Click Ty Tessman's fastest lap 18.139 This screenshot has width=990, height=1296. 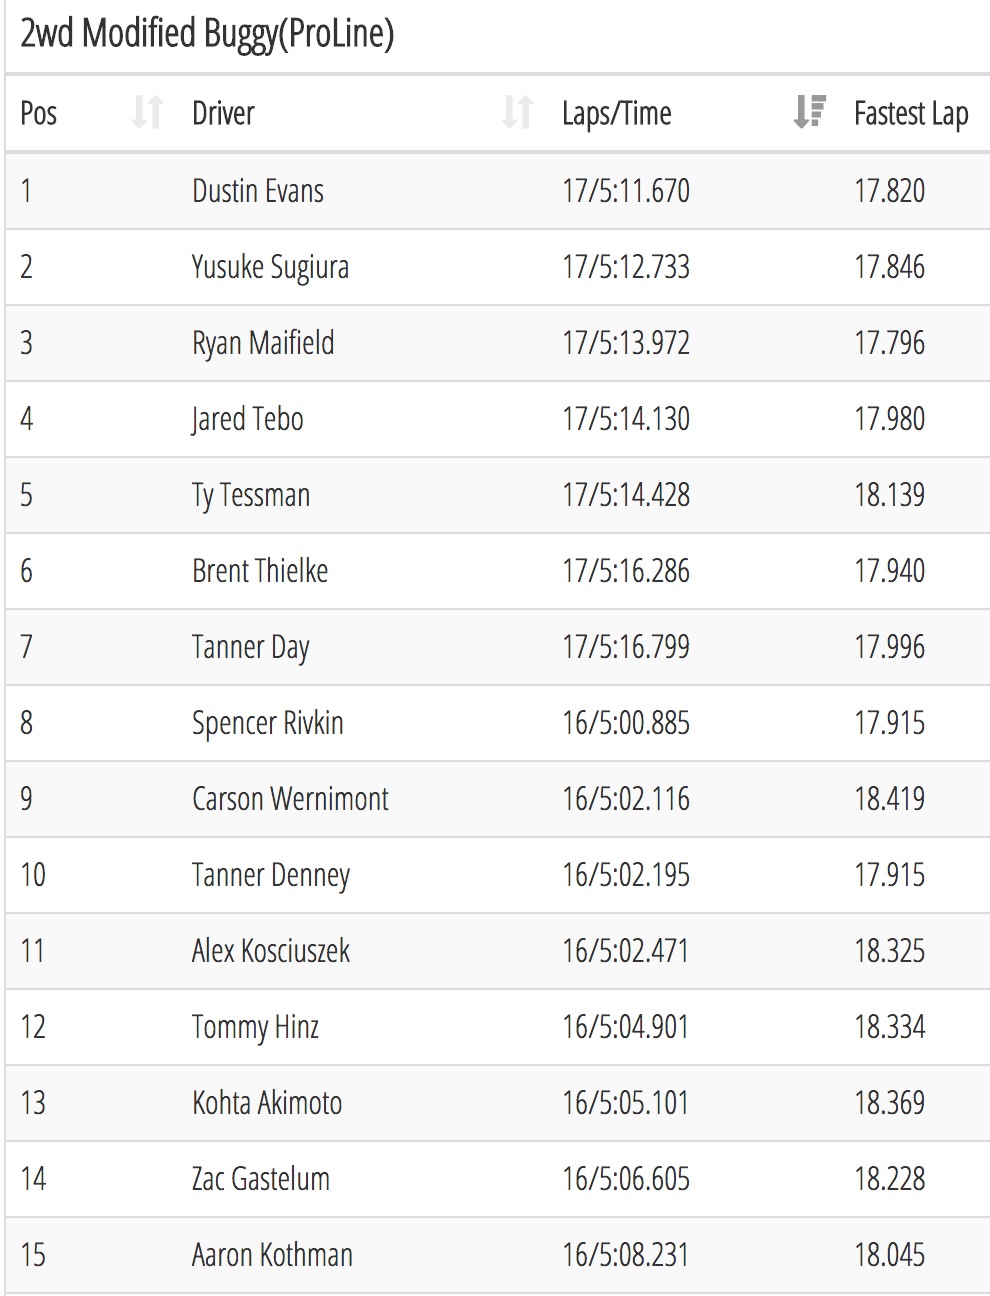[889, 495]
